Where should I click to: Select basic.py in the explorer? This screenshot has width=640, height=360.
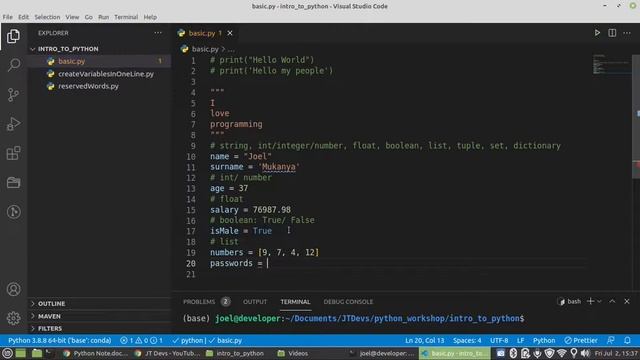pos(100,61)
